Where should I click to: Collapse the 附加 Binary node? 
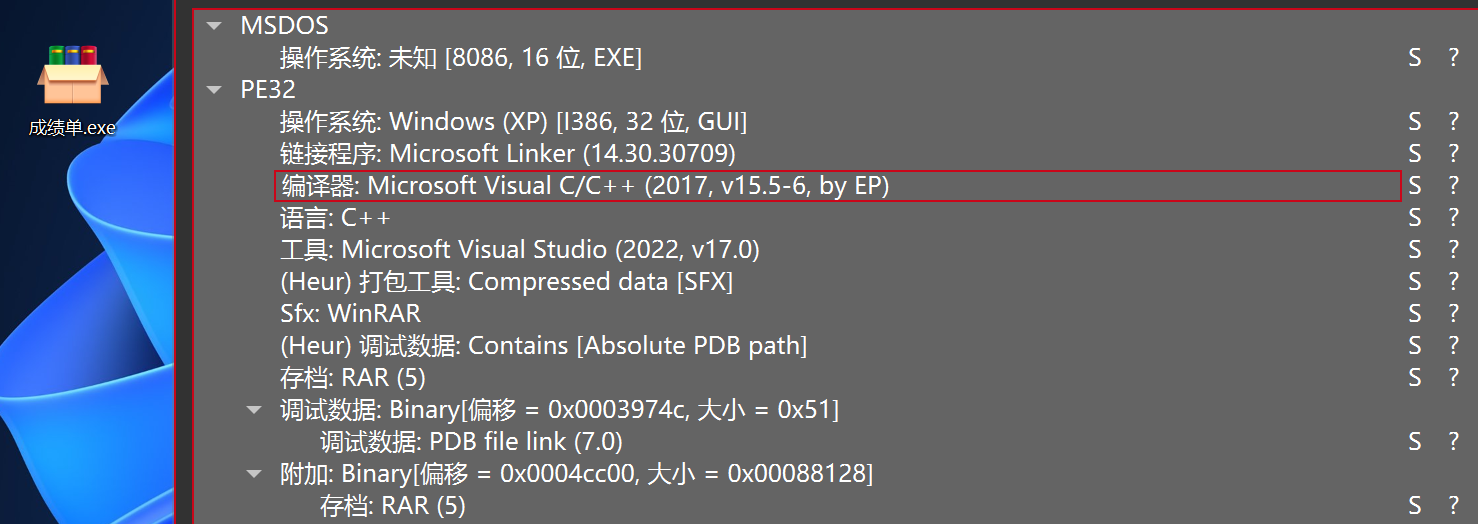click(252, 474)
